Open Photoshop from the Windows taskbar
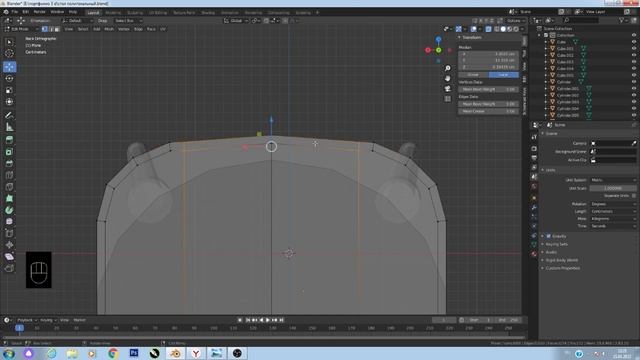The image size is (640, 360). (x=134, y=353)
